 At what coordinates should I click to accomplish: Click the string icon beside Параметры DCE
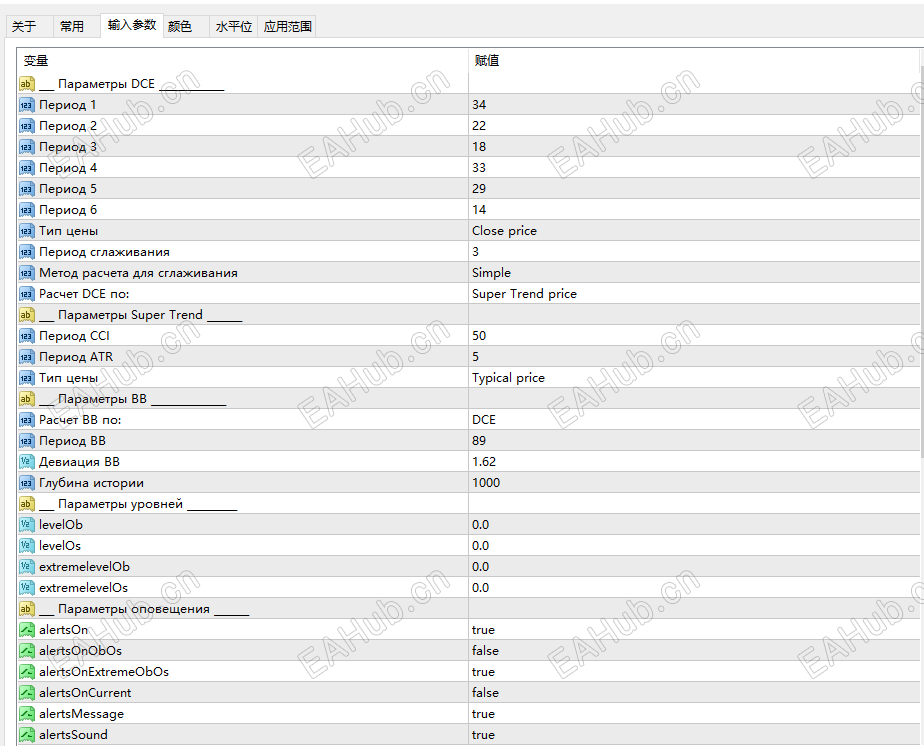pos(27,84)
